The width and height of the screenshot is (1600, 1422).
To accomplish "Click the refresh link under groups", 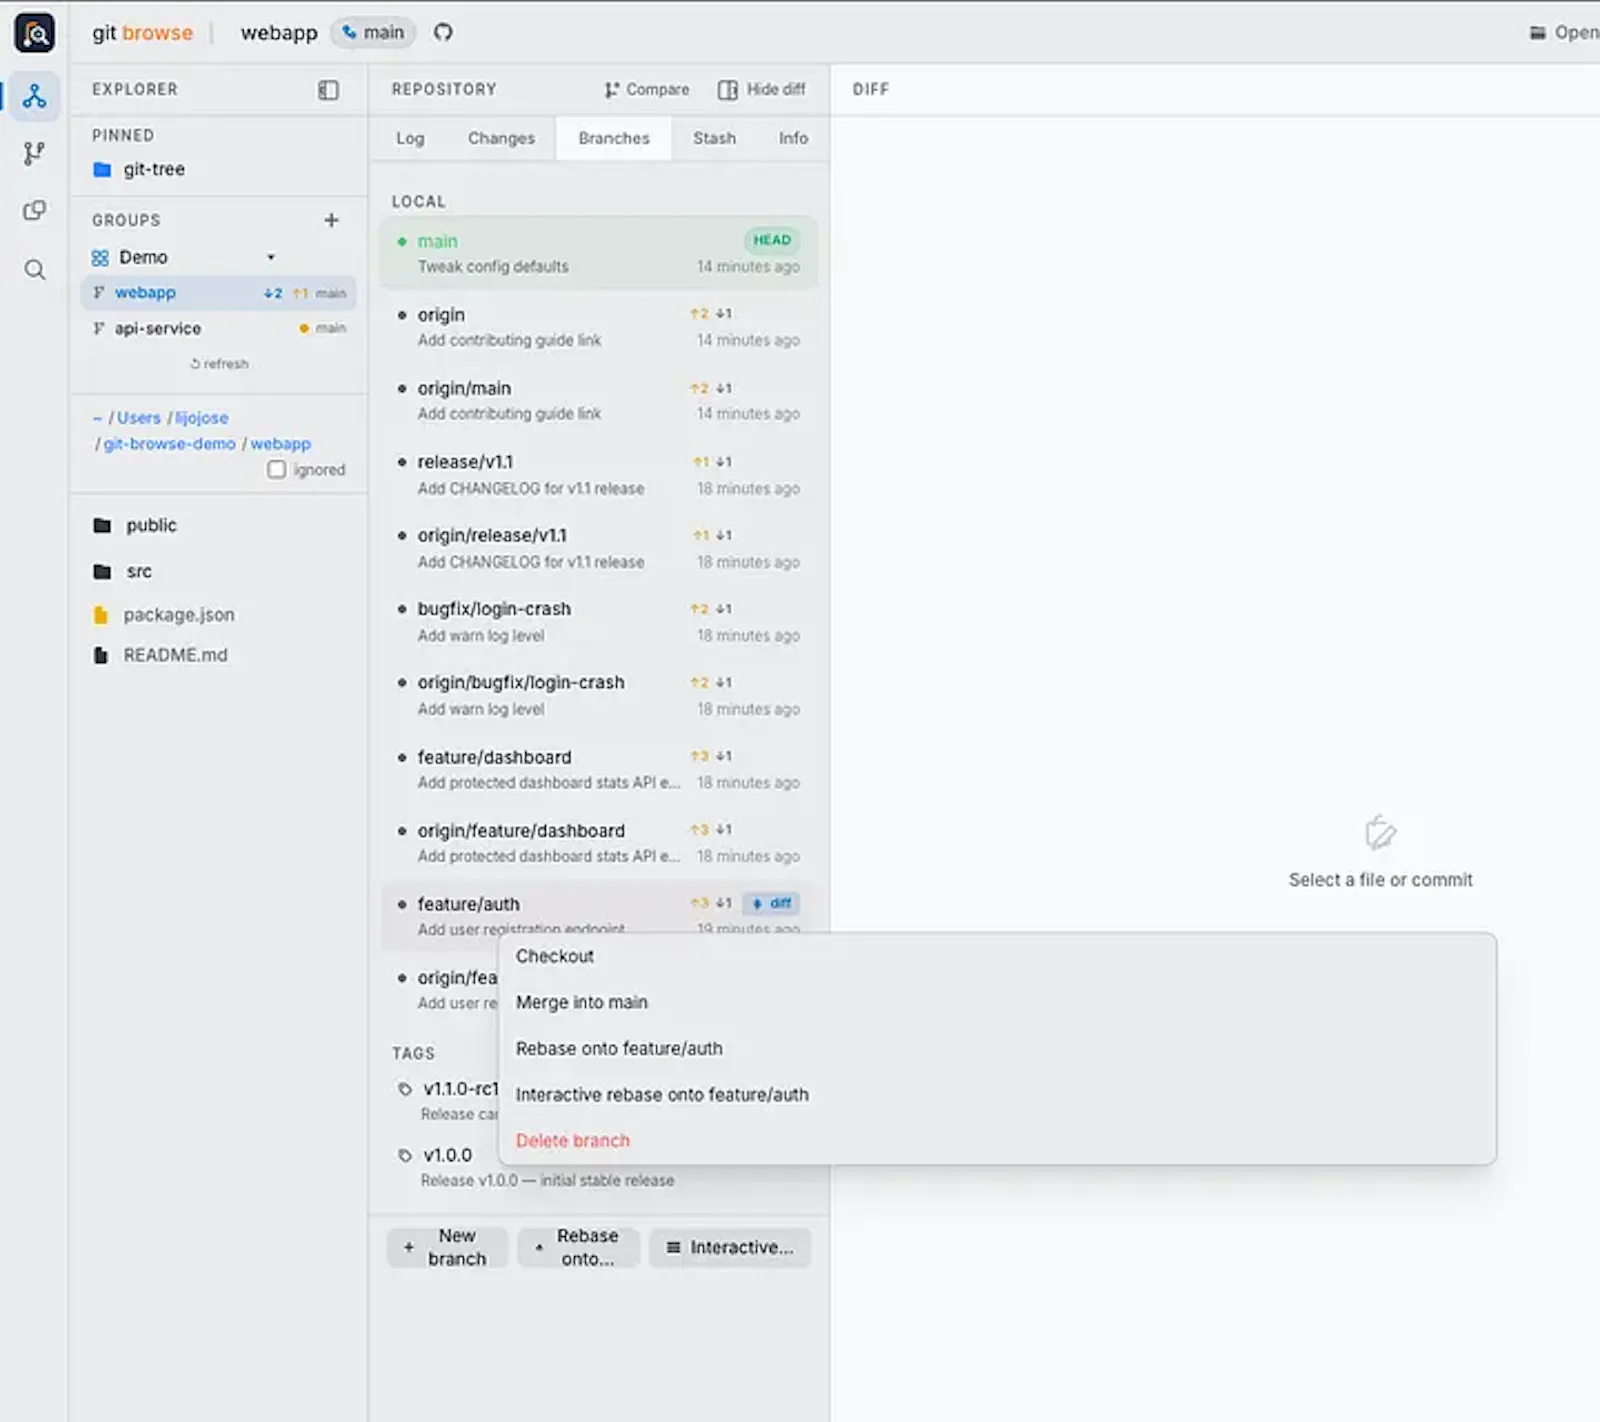I will tap(219, 364).
